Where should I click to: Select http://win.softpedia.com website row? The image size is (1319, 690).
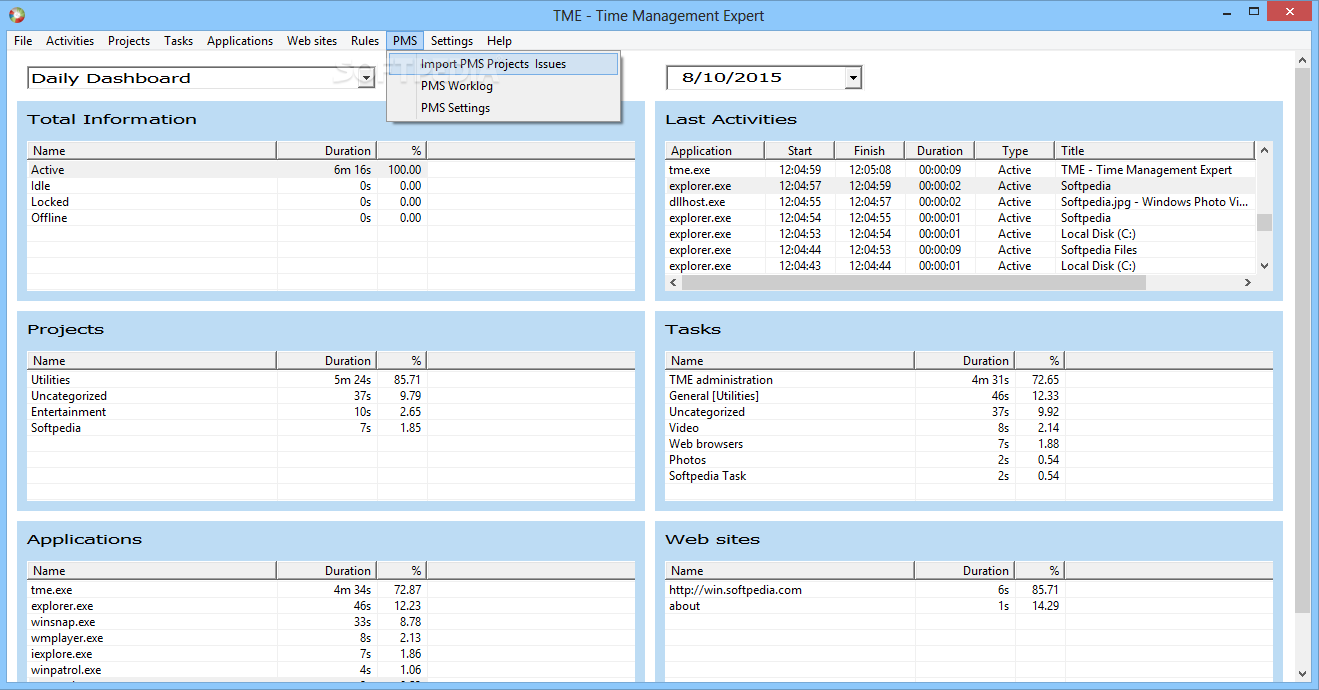pos(968,590)
